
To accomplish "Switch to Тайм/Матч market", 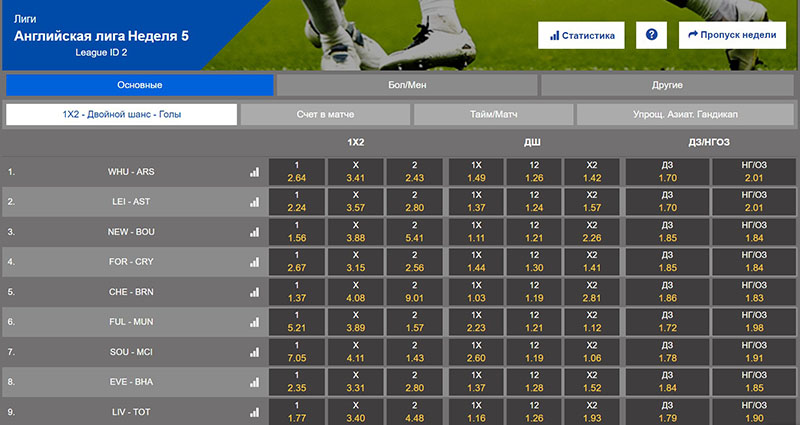I will point(493,115).
